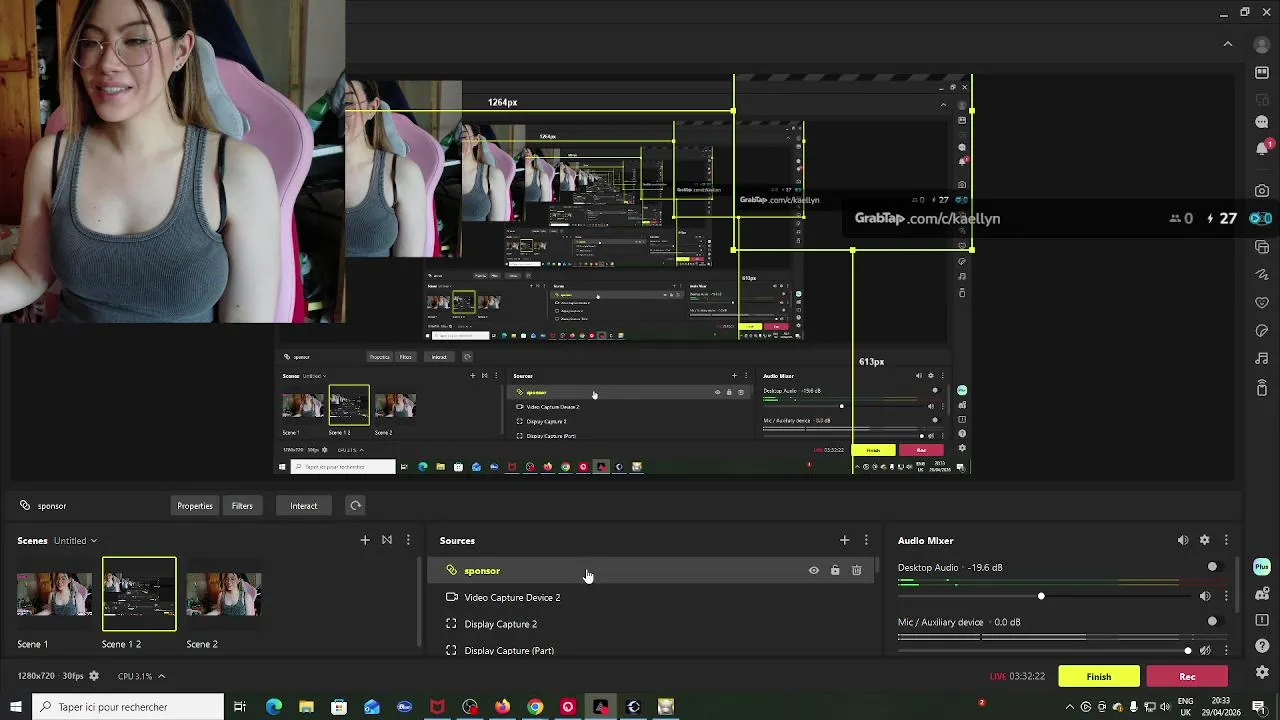
Task: Select the sponsor source row
Action: [653, 571]
